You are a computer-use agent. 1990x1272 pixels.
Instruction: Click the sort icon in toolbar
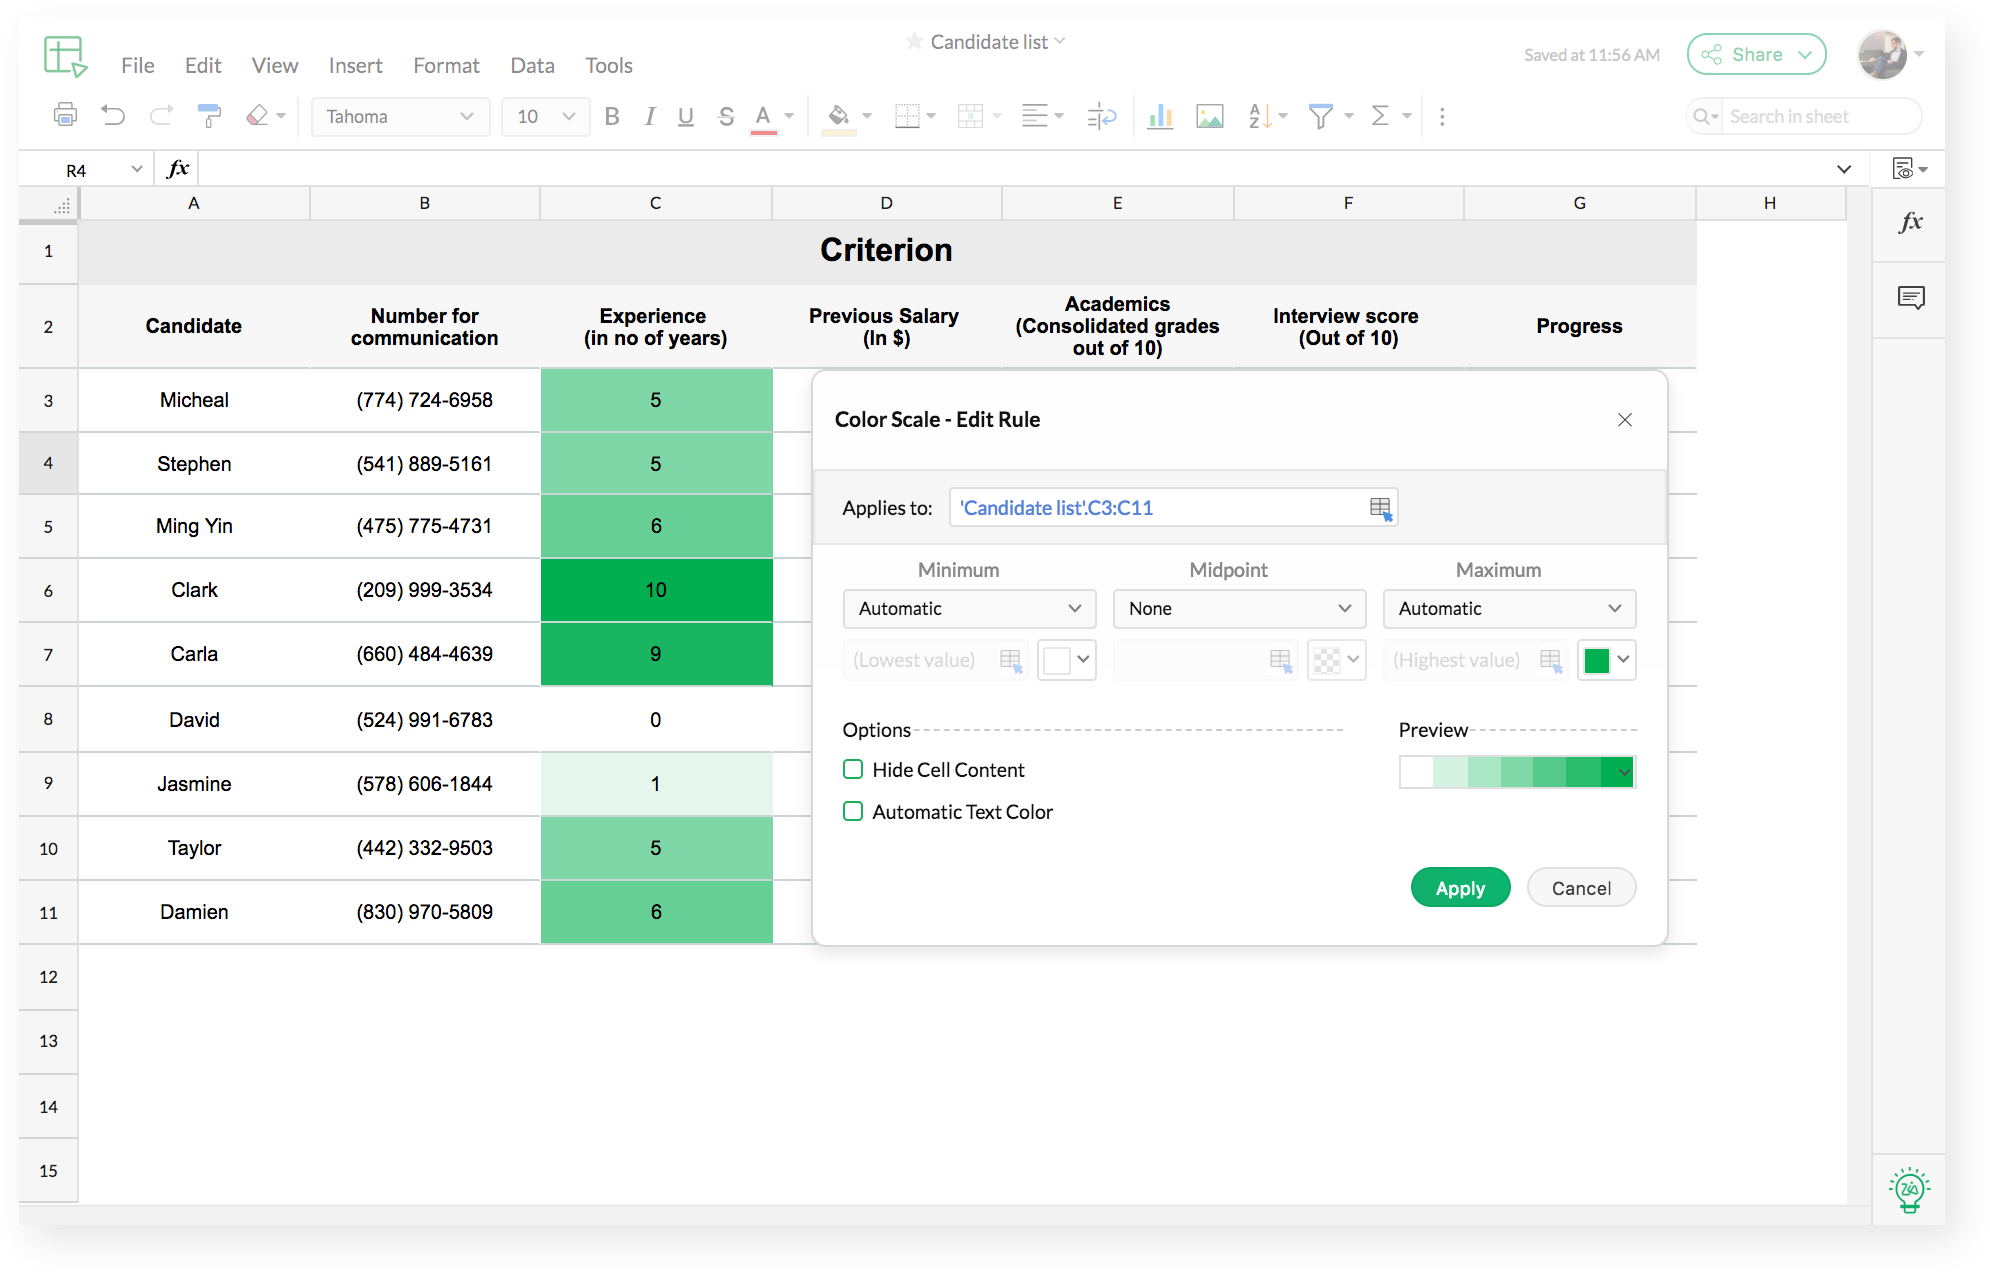[1258, 116]
